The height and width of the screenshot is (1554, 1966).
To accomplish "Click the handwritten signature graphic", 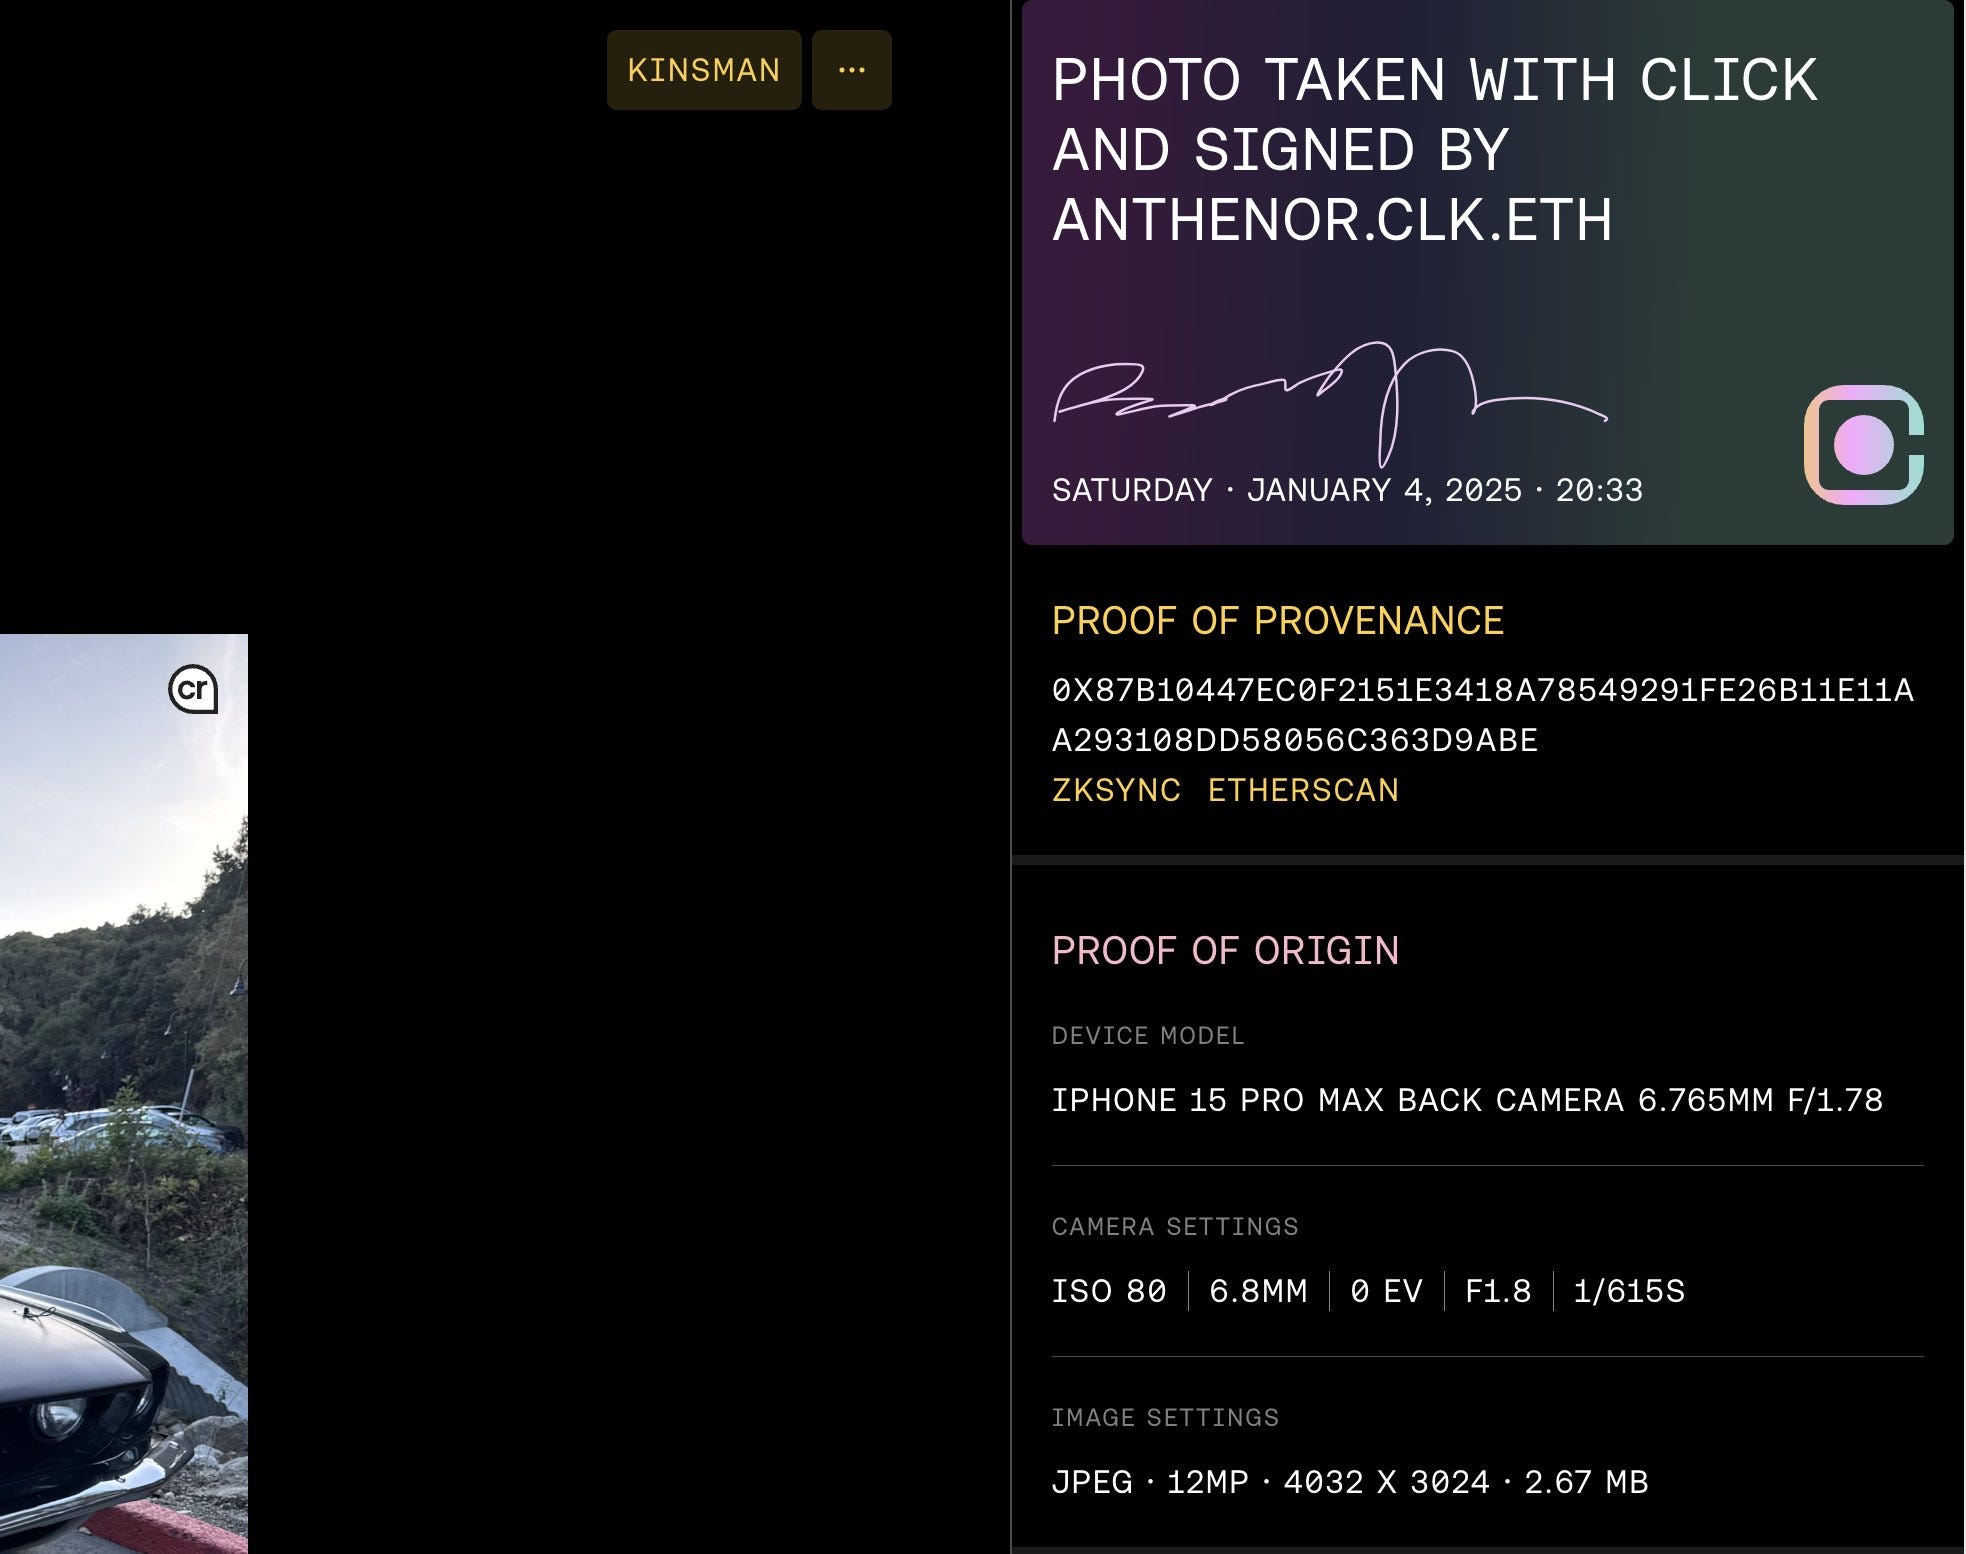I will point(1330,405).
